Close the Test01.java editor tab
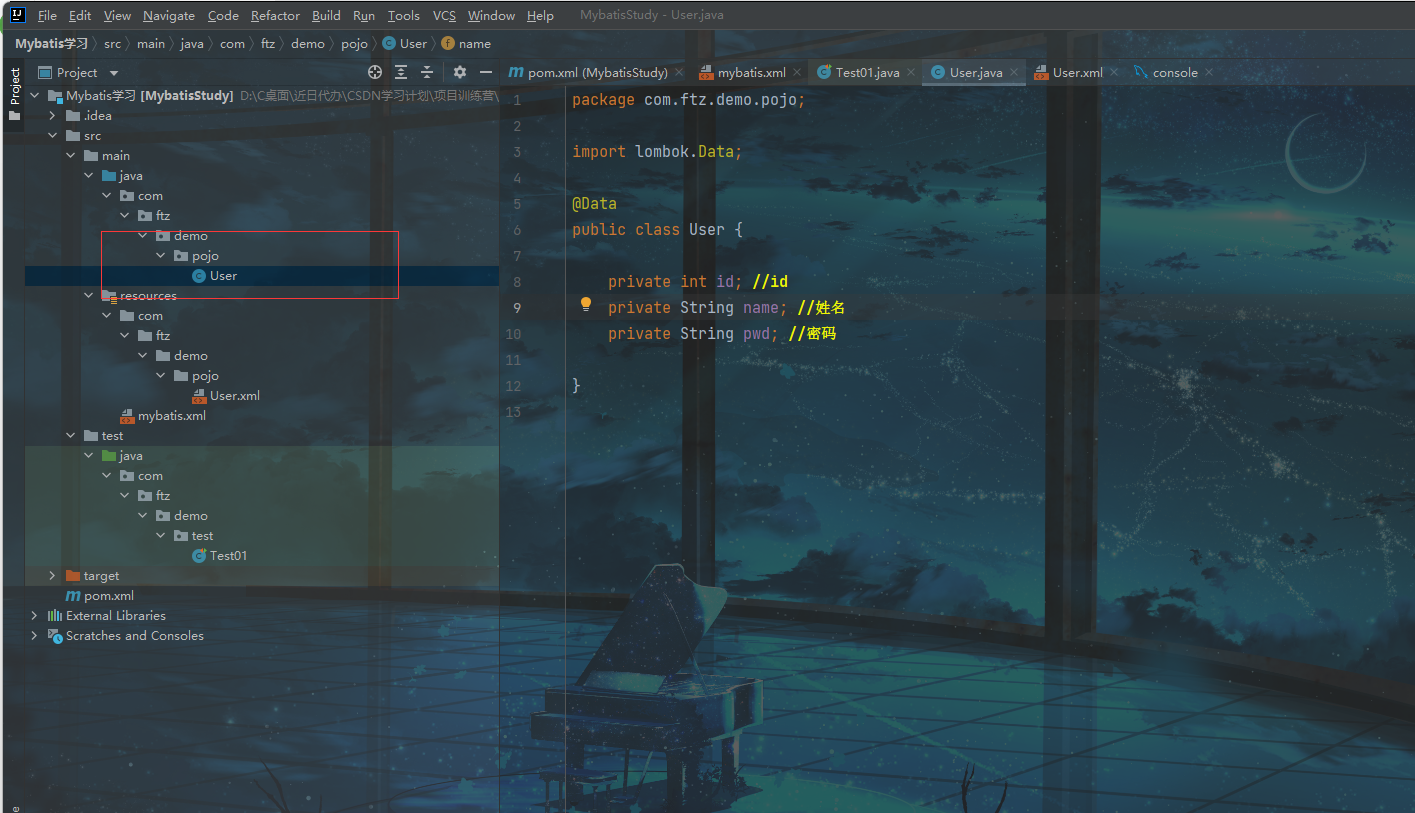The width and height of the screenshot is (1415, 813). point(910,72)
